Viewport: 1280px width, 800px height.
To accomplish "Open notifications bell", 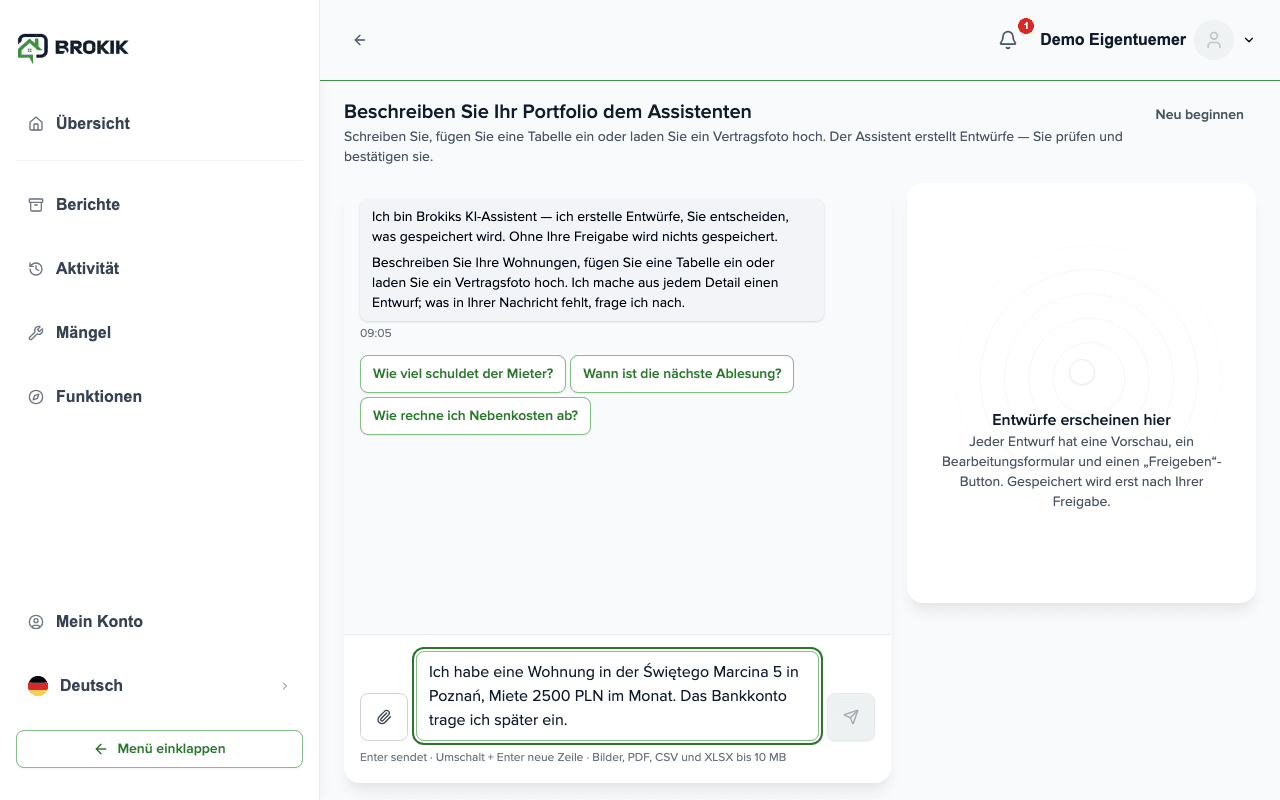I will (x=1008, y=40).
